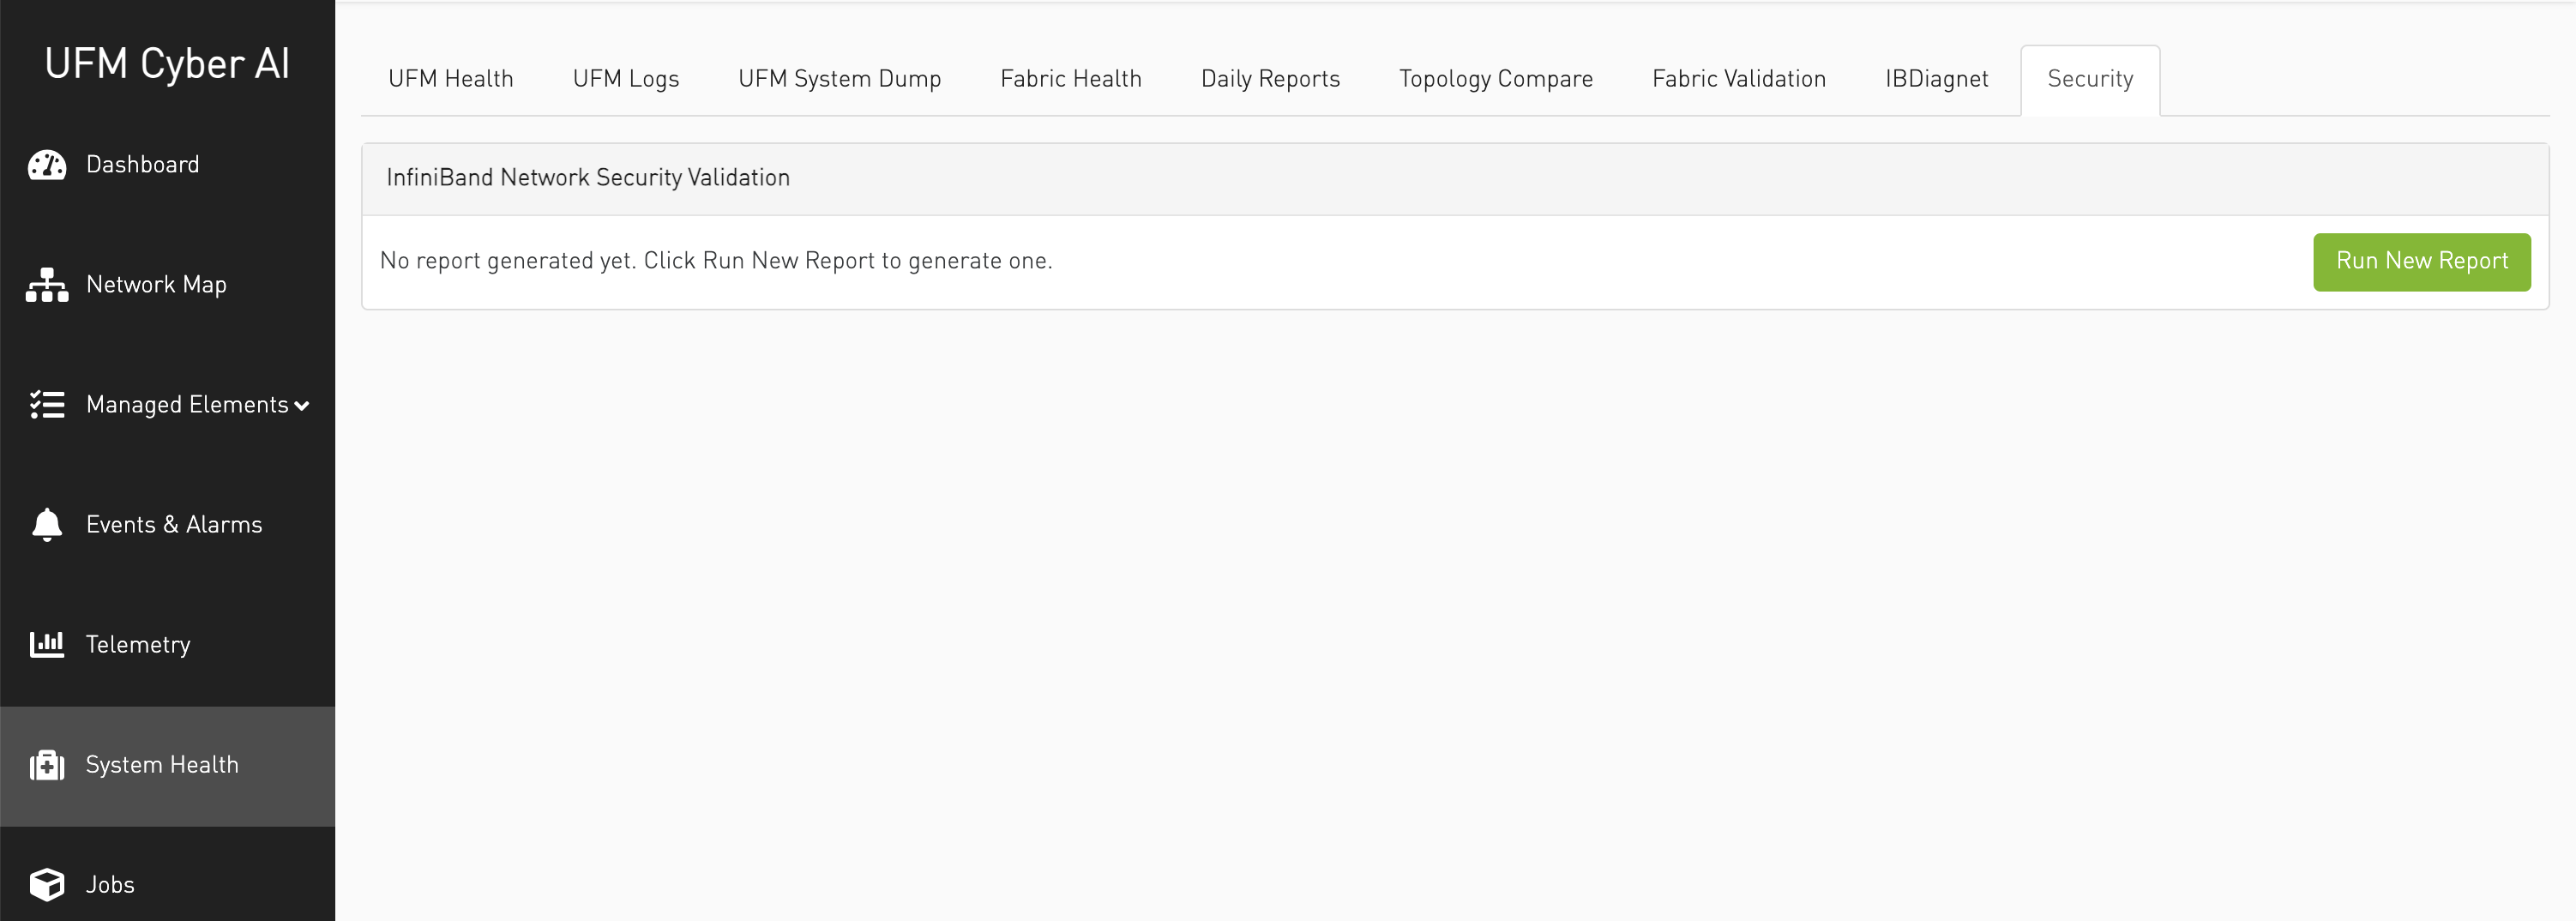This screenshot has height=921, width=2576.
Task: Select Managed Elements sidebar label
Action: (x=187, y=405)
